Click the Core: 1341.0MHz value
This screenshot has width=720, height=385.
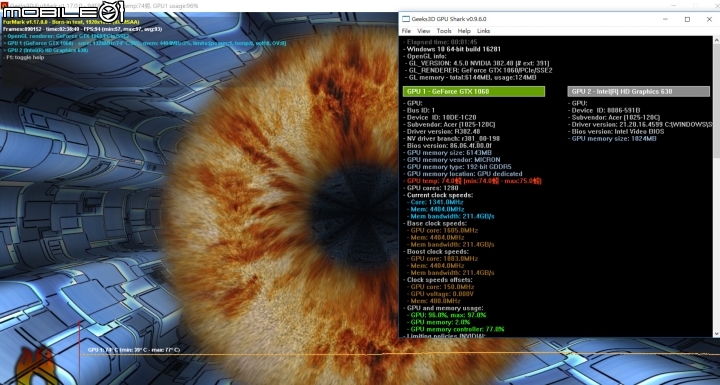tap(435, 202)
